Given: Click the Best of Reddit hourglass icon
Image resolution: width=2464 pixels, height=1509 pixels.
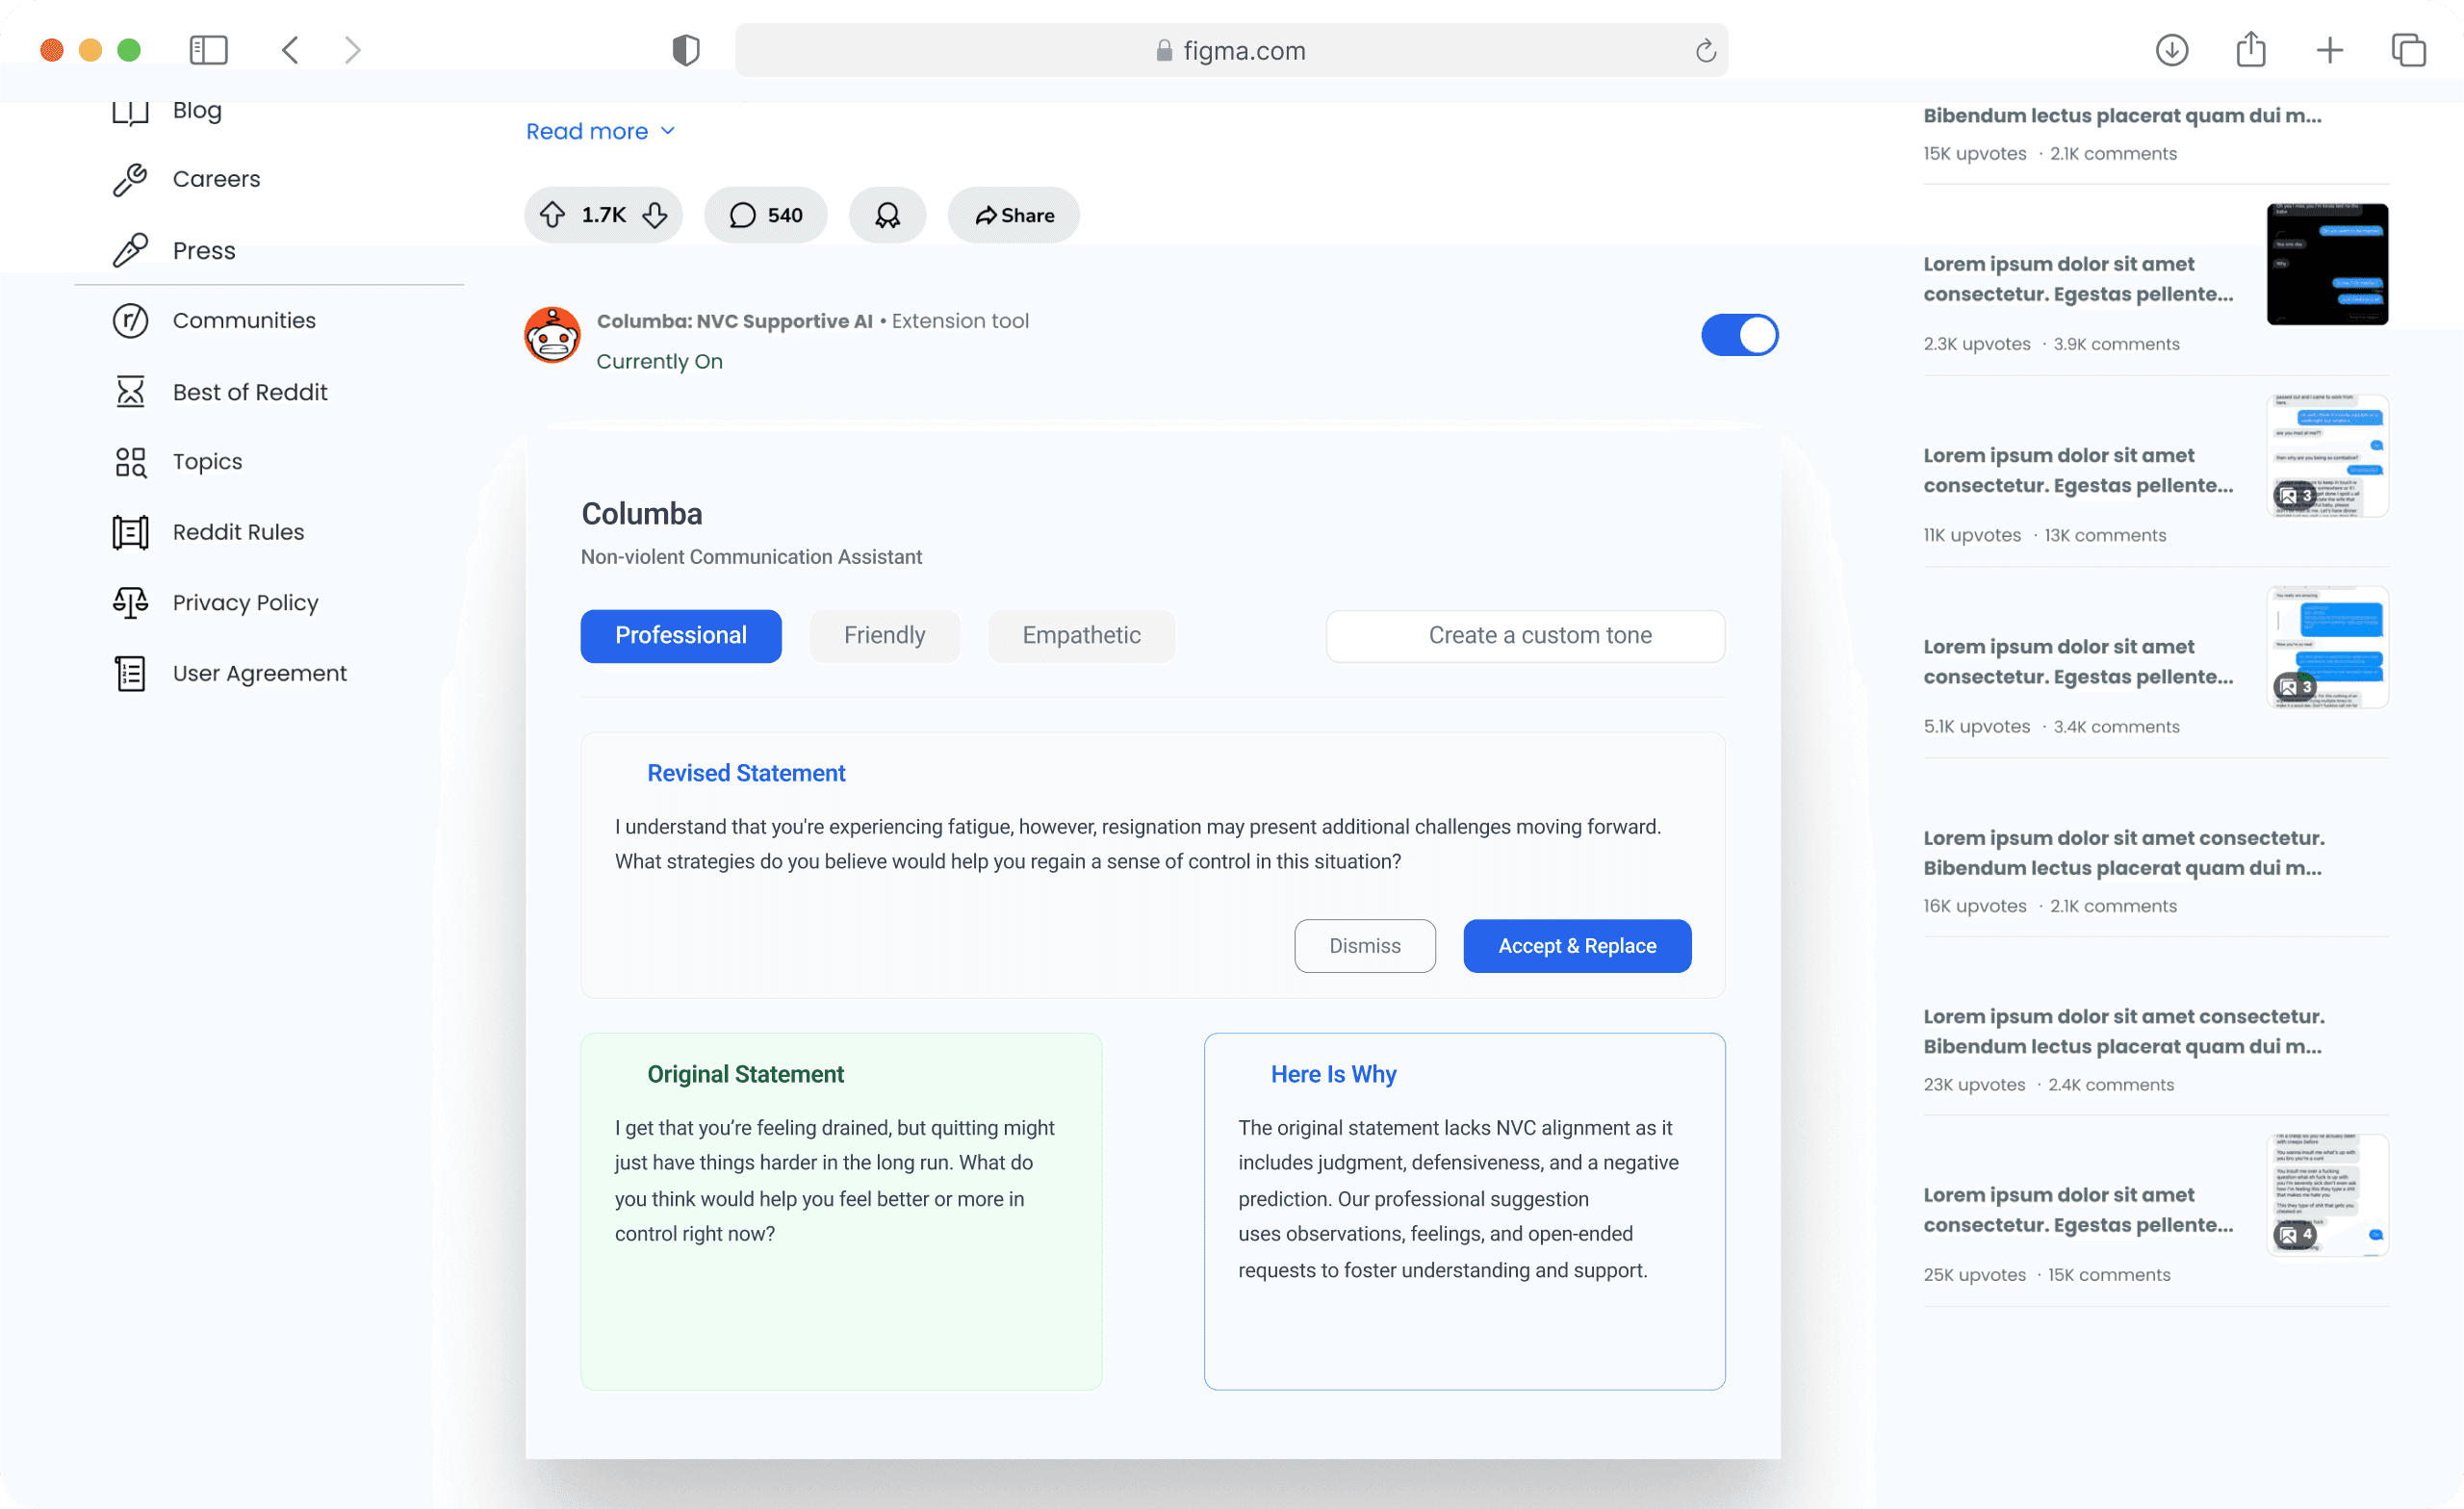Looking at the screenshot, I should click(x=130, y=392).
